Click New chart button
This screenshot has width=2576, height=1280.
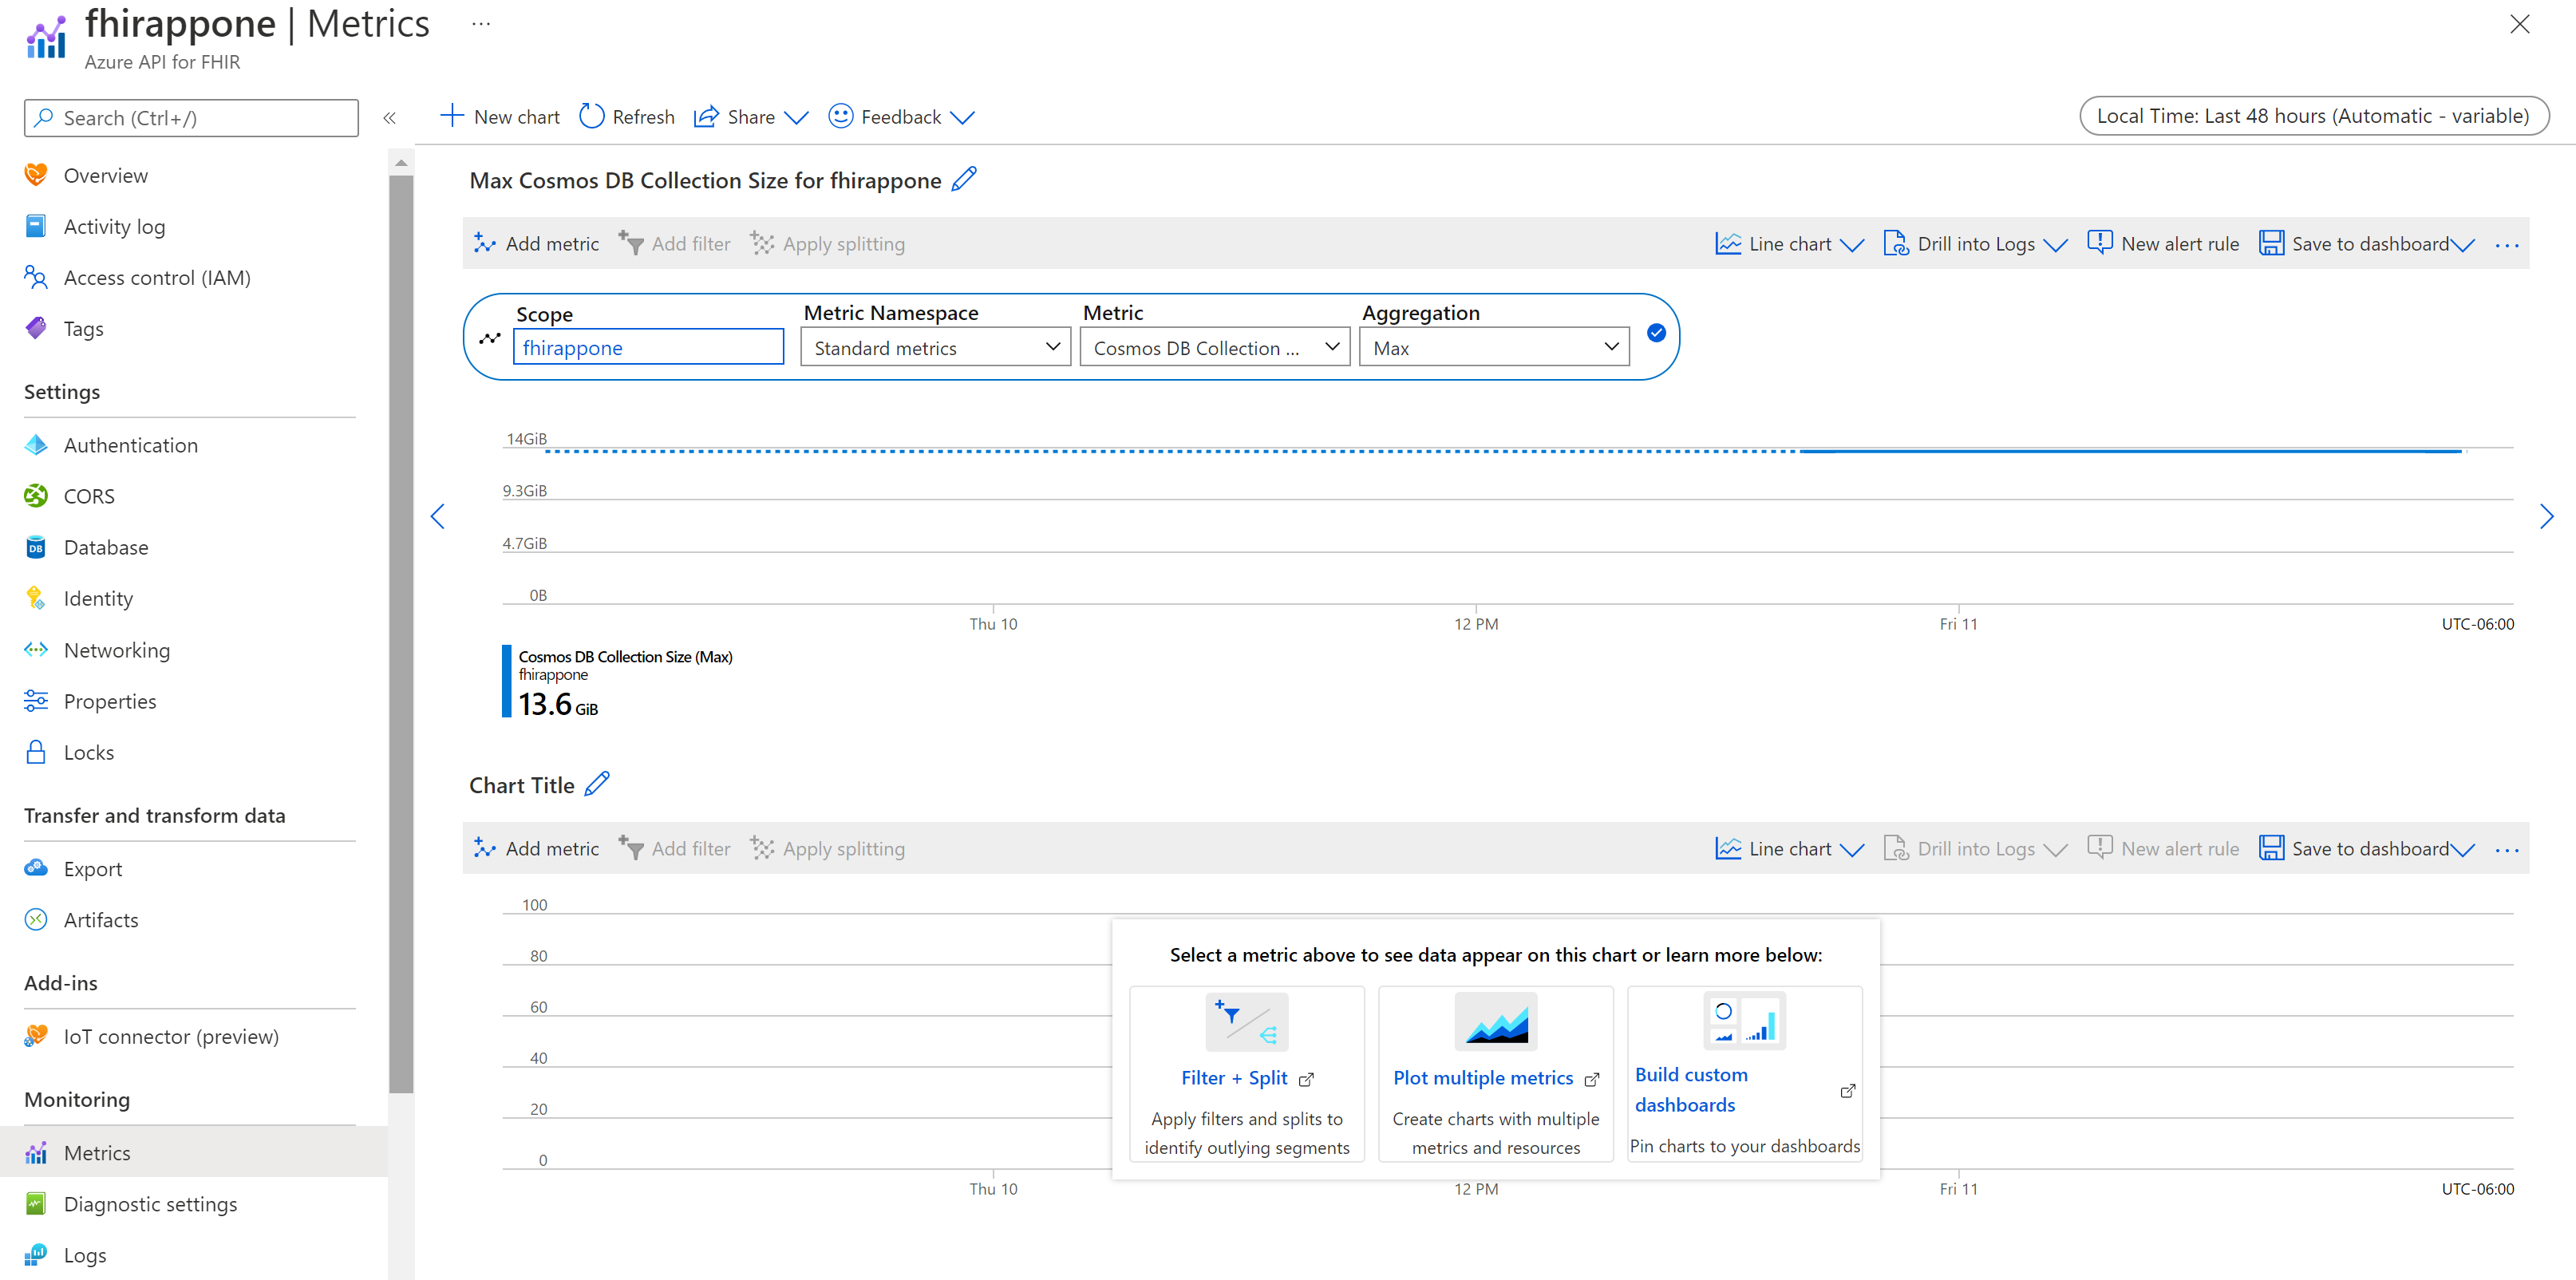pos(500,117)
